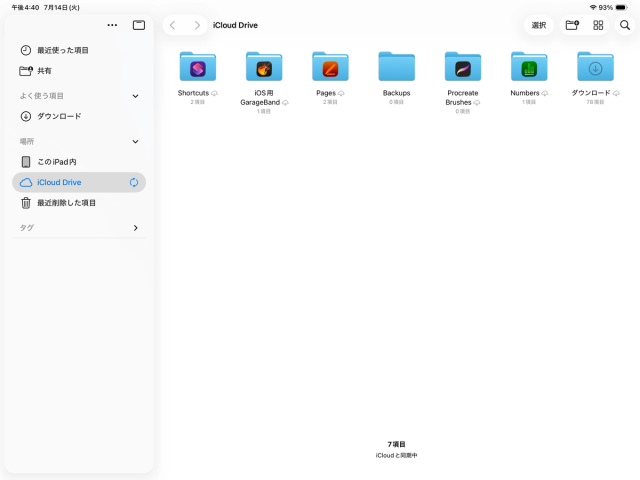Create a new folder with toolbar icon
This screenshot has height=480, width=640.
pyautogui.click(x=572, y=25)
